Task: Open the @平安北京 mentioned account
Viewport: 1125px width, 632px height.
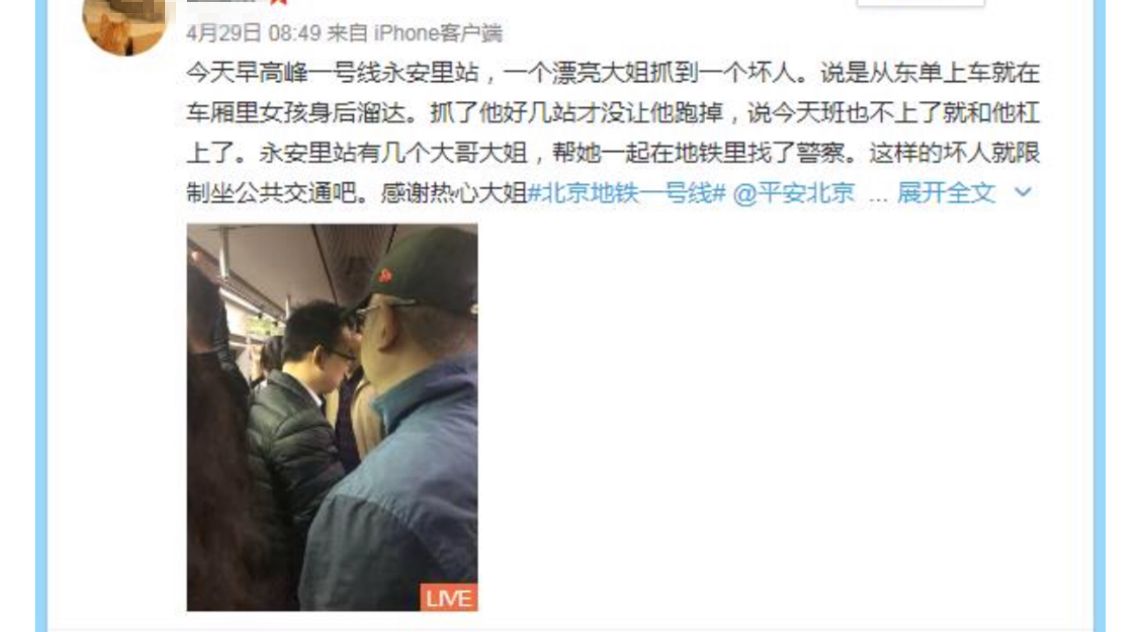Action: pos(794,192)
